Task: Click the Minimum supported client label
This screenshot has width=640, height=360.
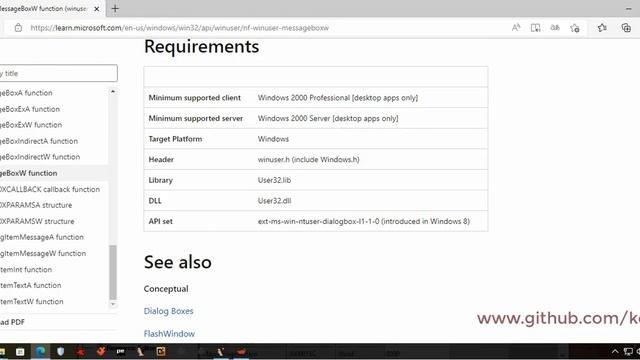Action: pos(195,98)
